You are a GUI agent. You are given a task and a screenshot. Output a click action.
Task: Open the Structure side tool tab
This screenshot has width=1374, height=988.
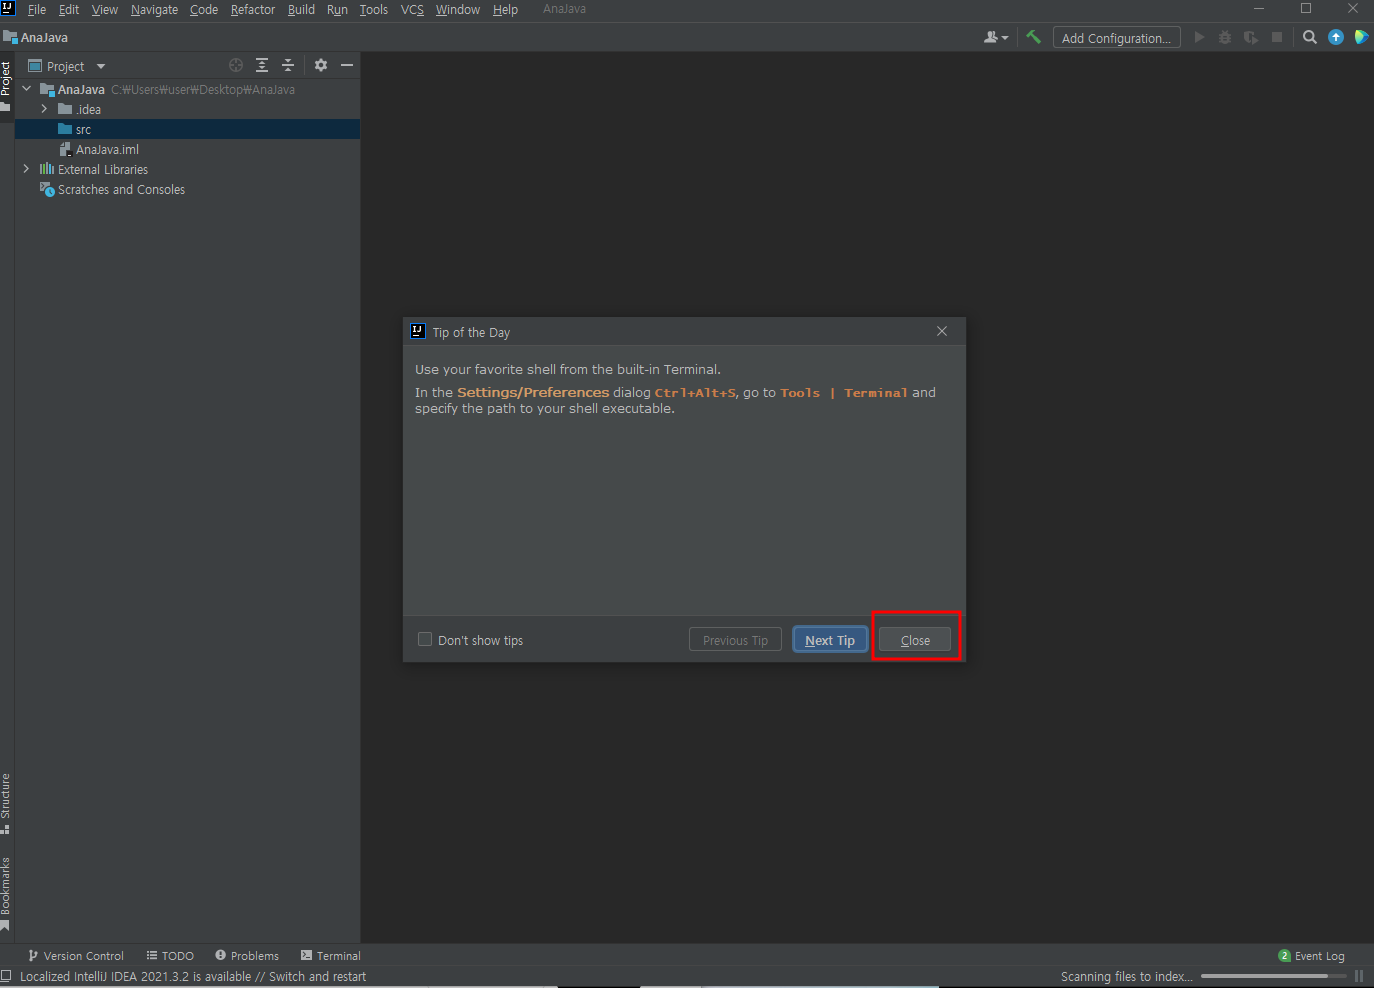tap(6, 803)
